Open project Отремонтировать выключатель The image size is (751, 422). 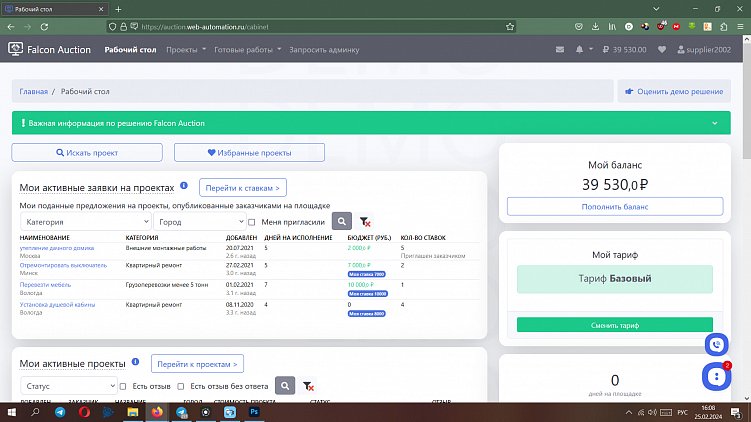[63, 265]
